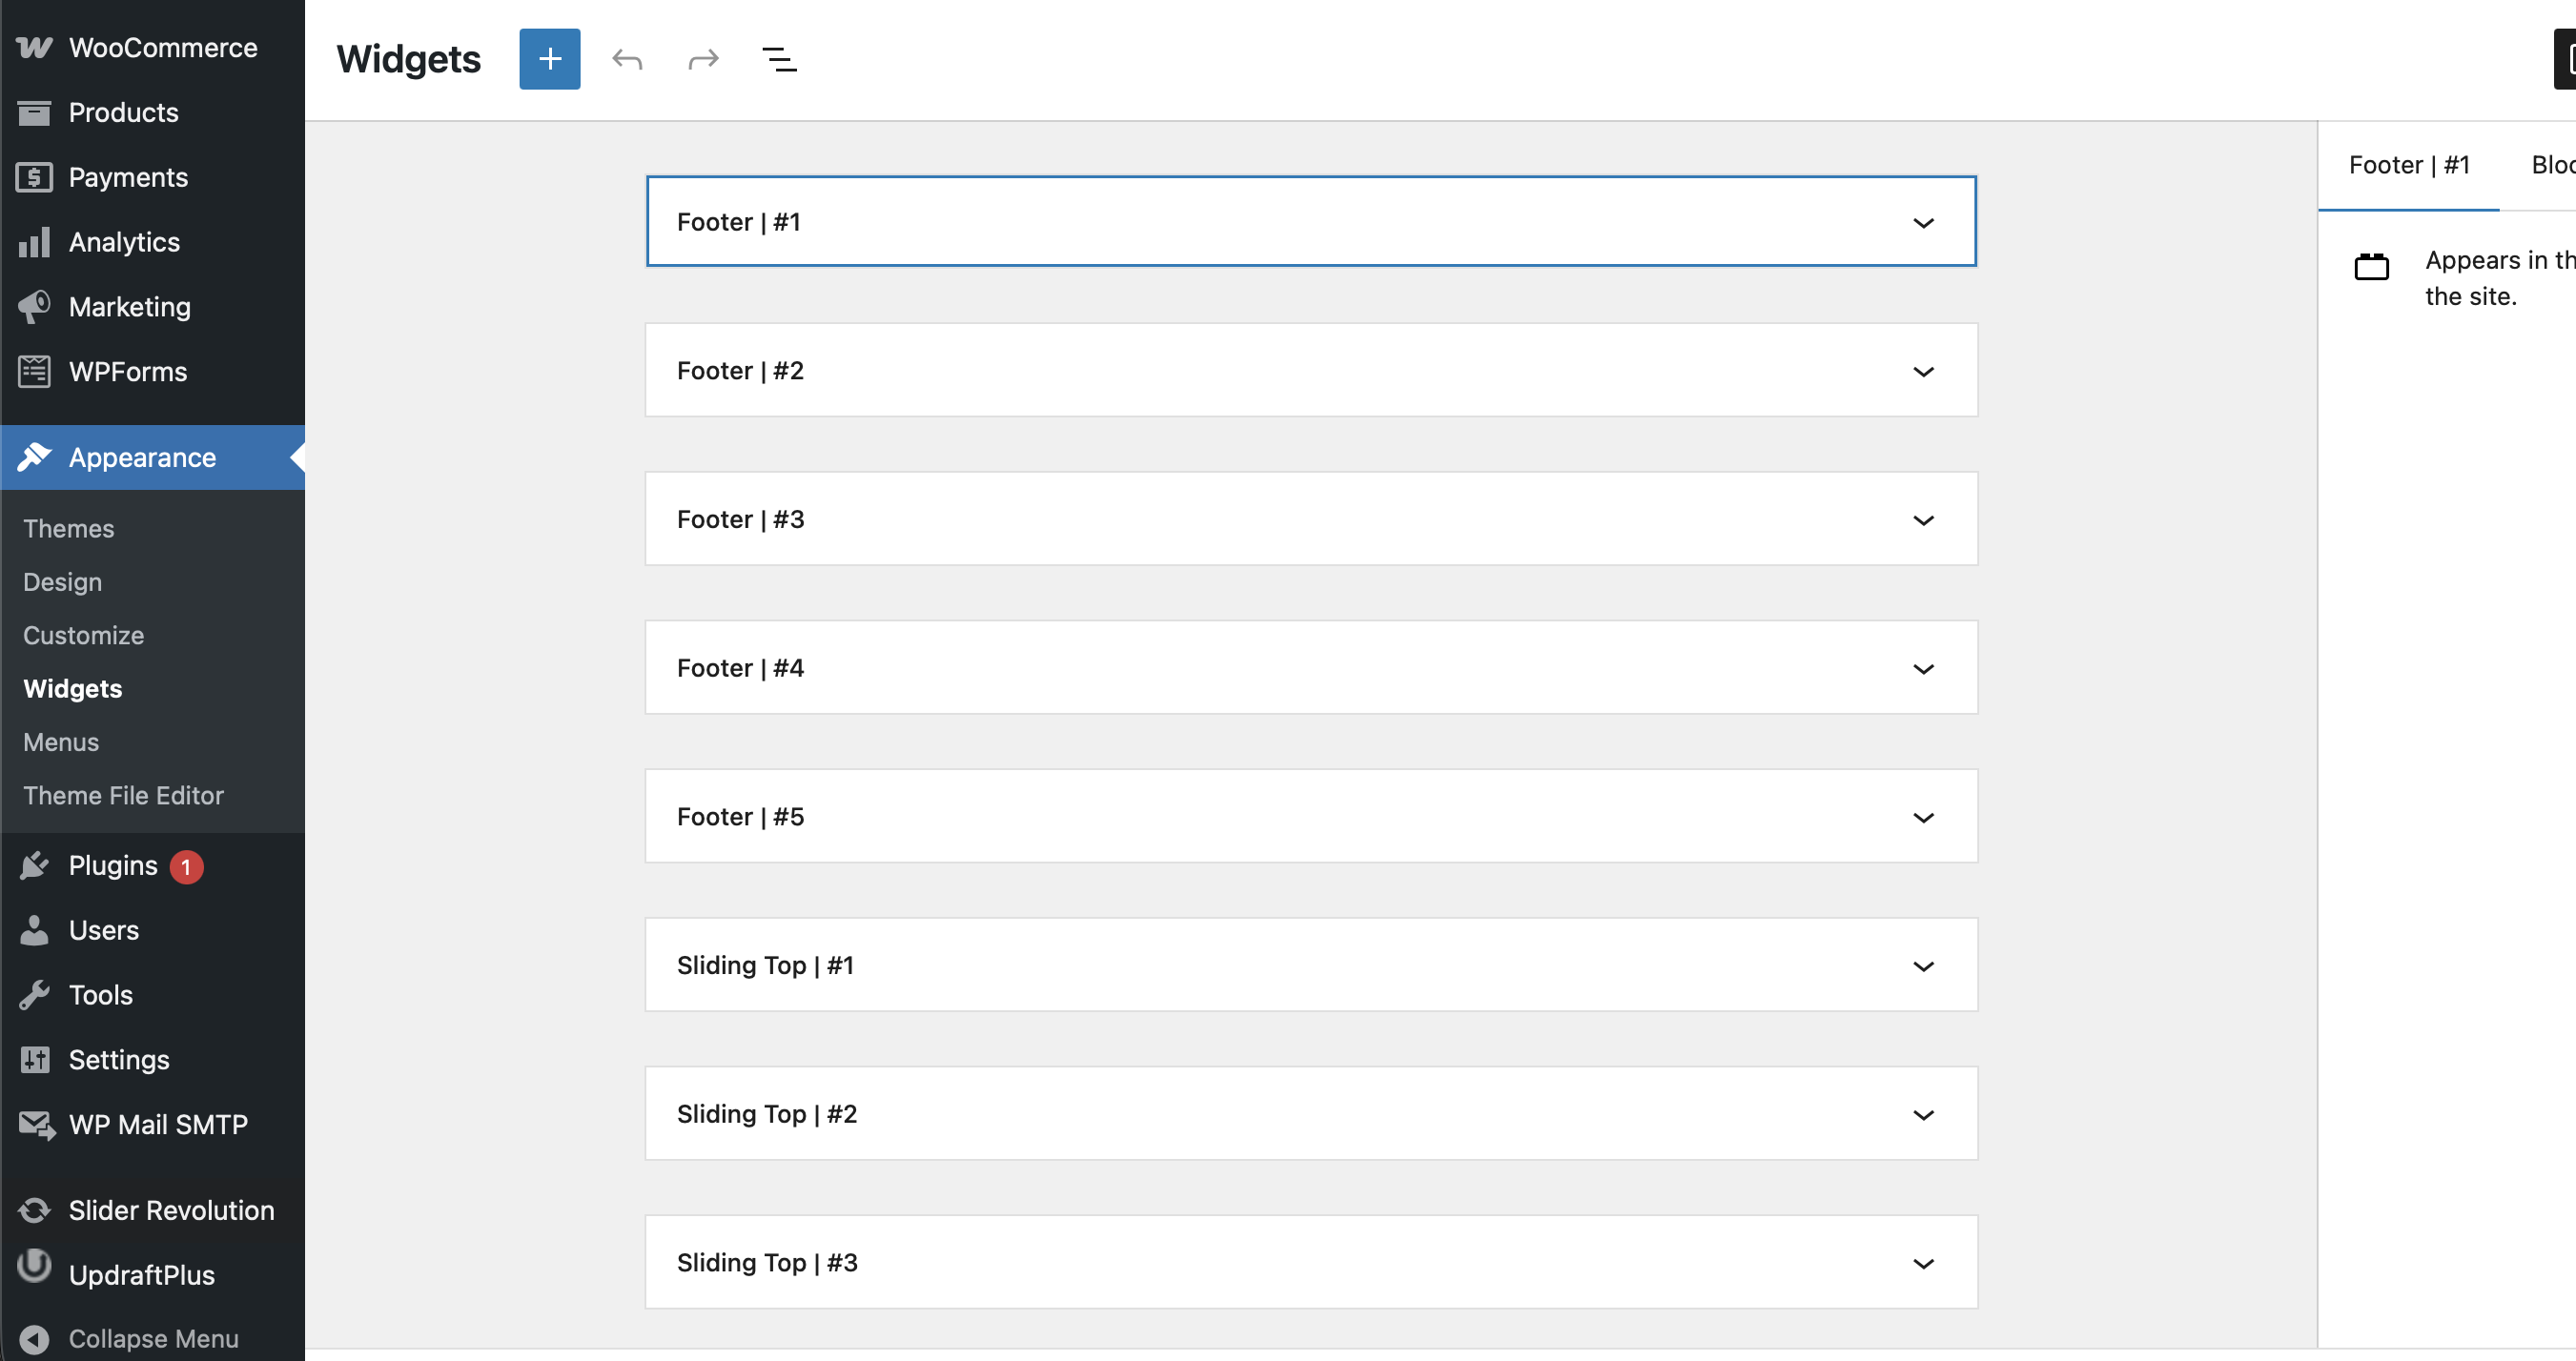Open the List View icon in the toolbar

[x=779, y=59]
